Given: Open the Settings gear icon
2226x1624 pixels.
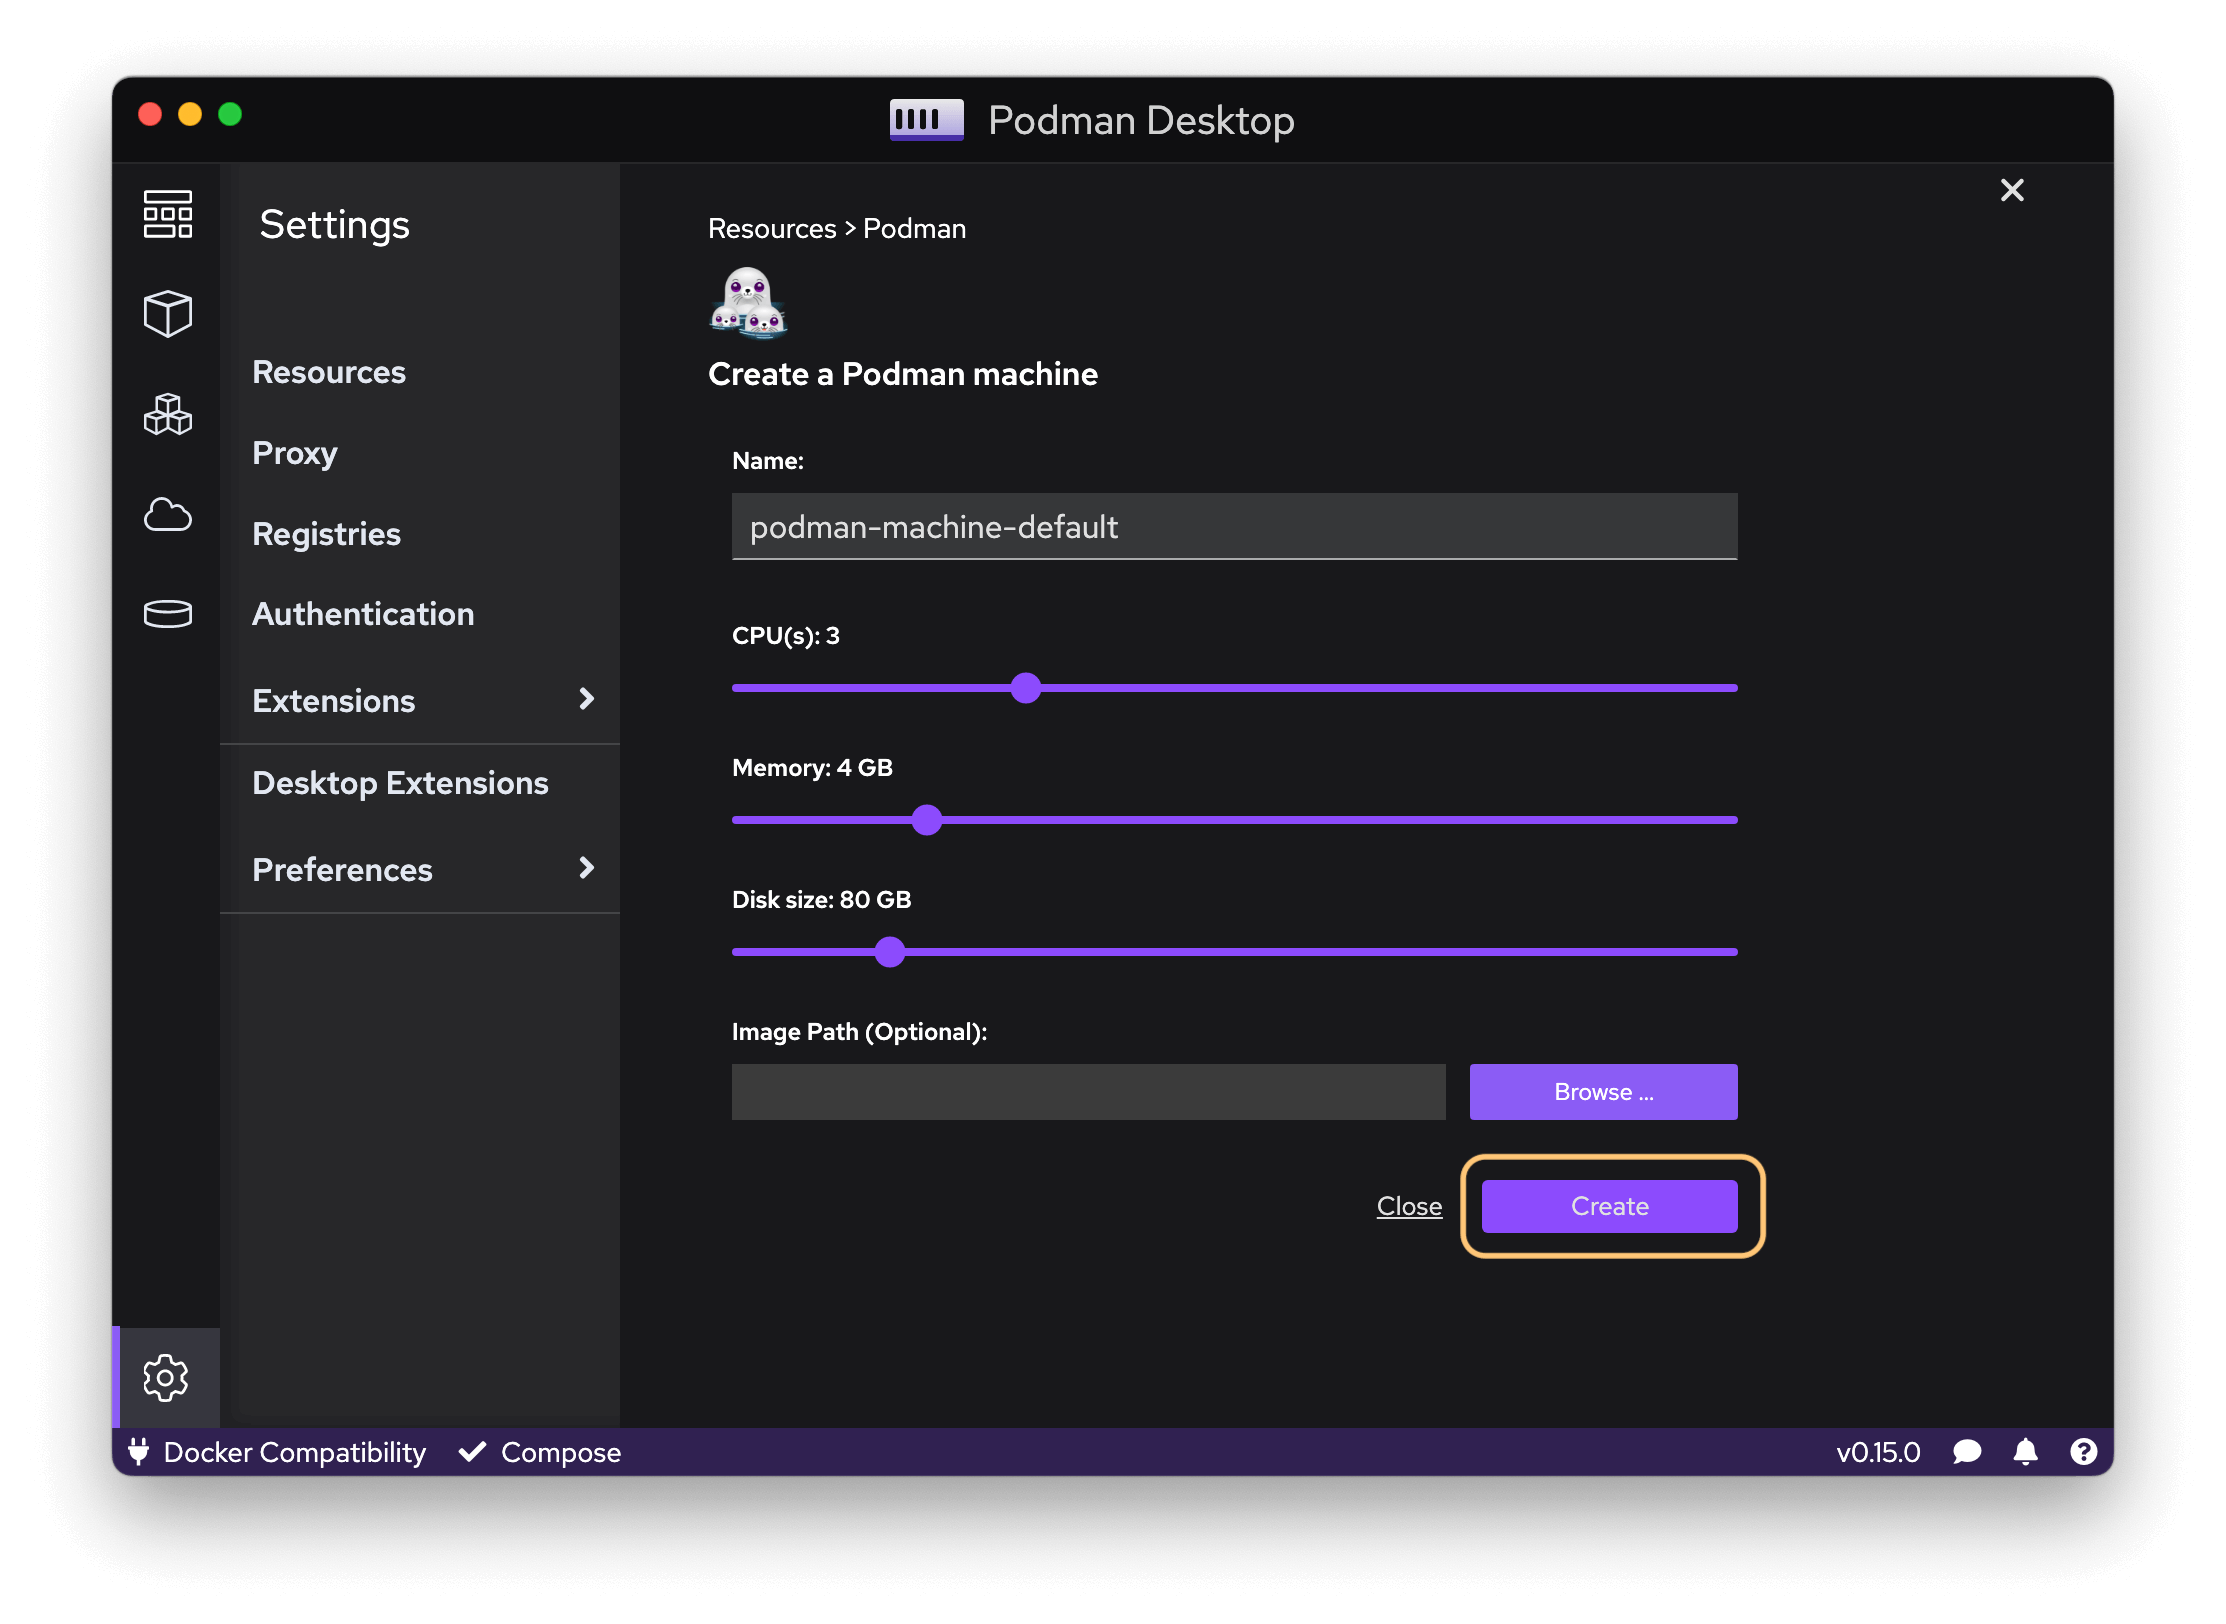Looking at the screenshot, I should (166, 1378).
